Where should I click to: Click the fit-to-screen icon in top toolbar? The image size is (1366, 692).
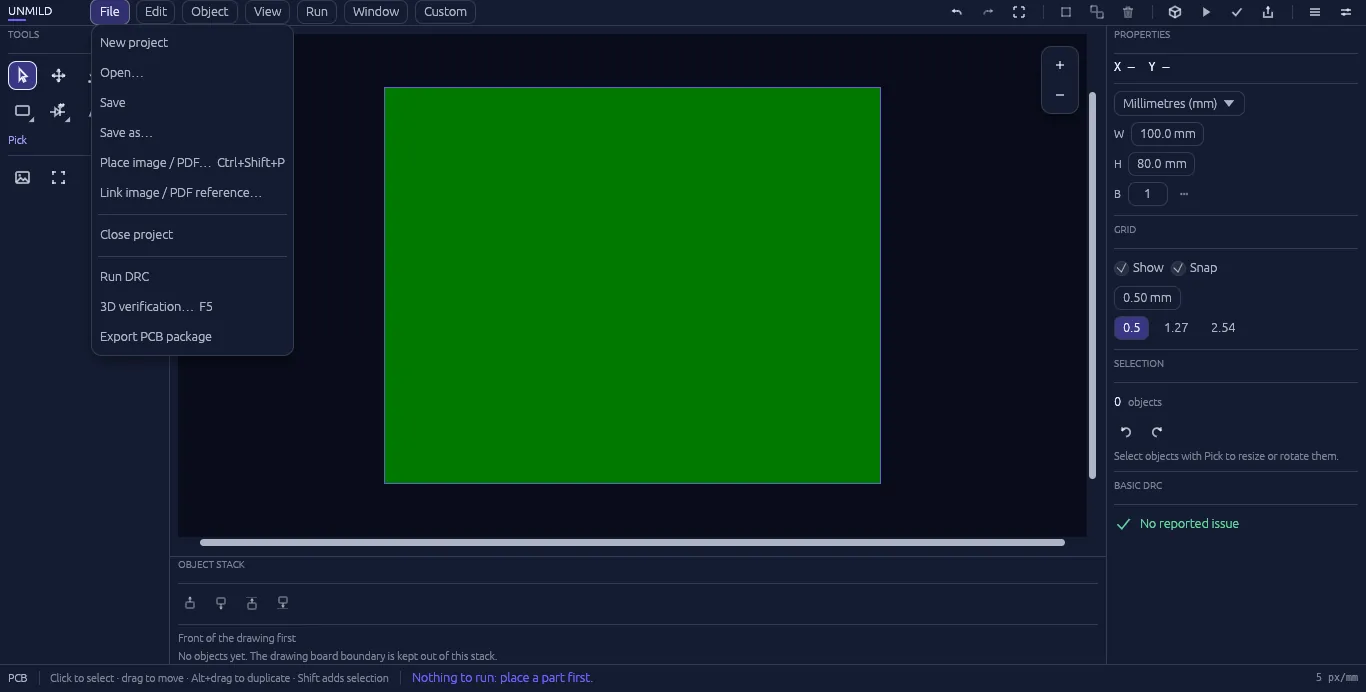1019,12
